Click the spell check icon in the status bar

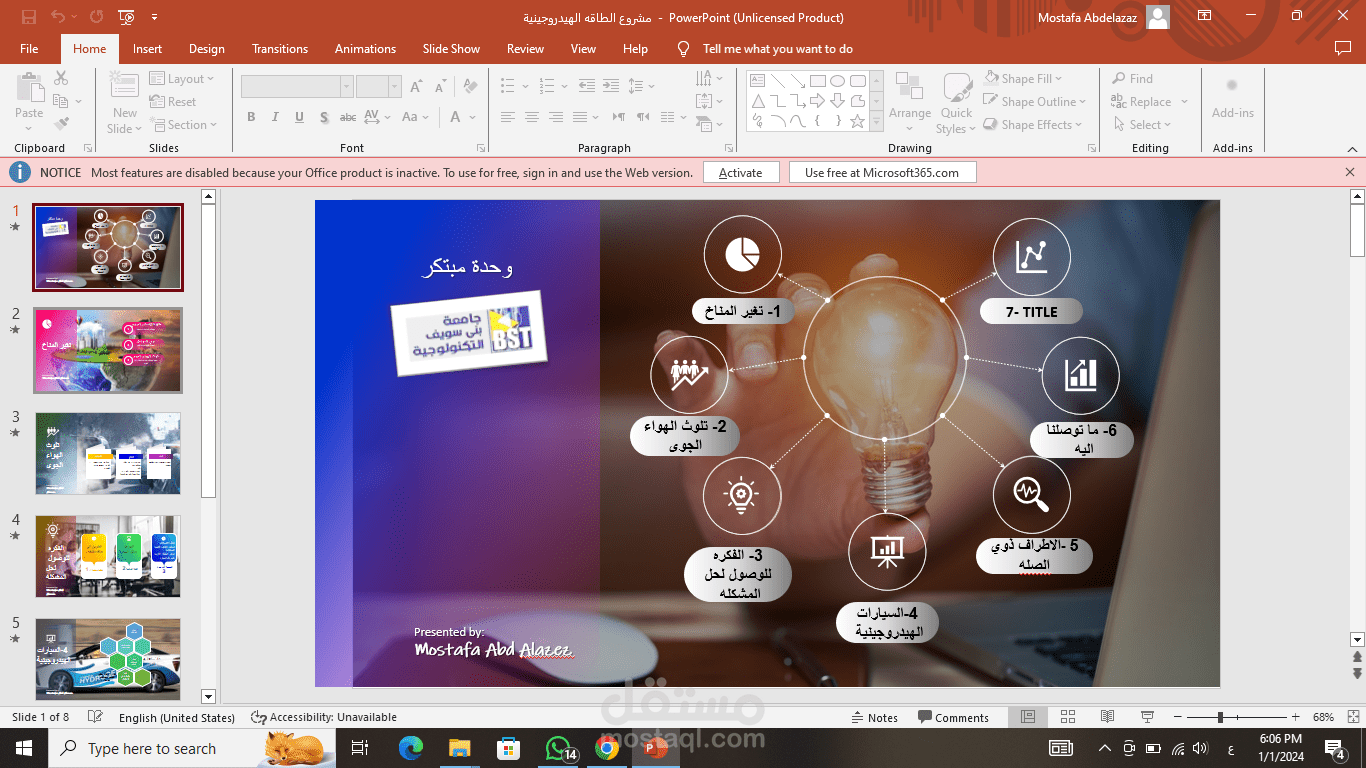tap(95, 717)
